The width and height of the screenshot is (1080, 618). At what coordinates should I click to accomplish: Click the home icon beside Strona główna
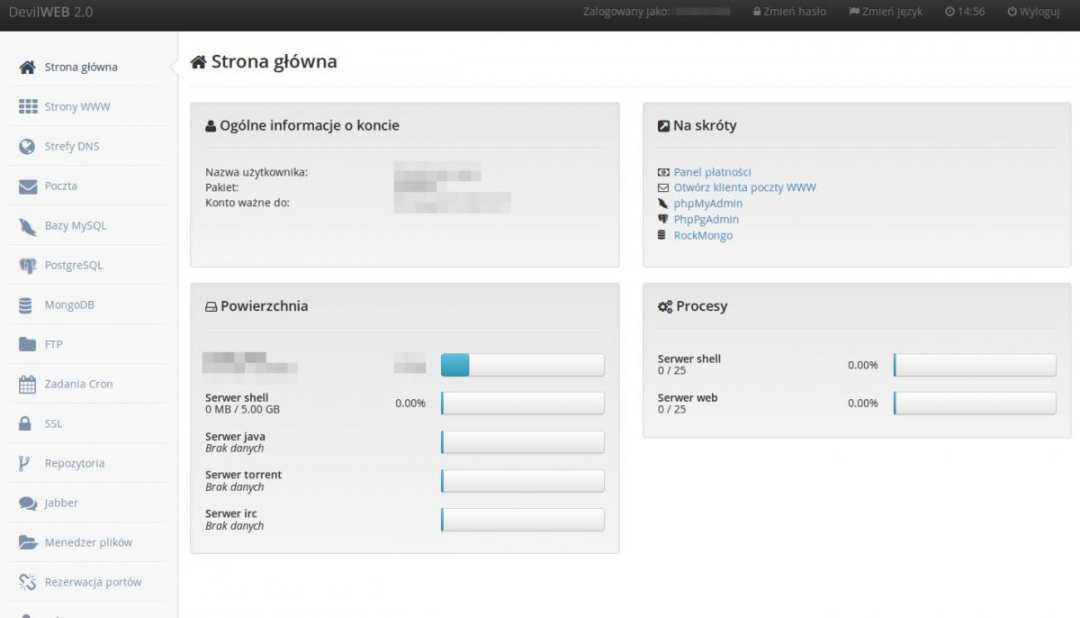(28, 68)
